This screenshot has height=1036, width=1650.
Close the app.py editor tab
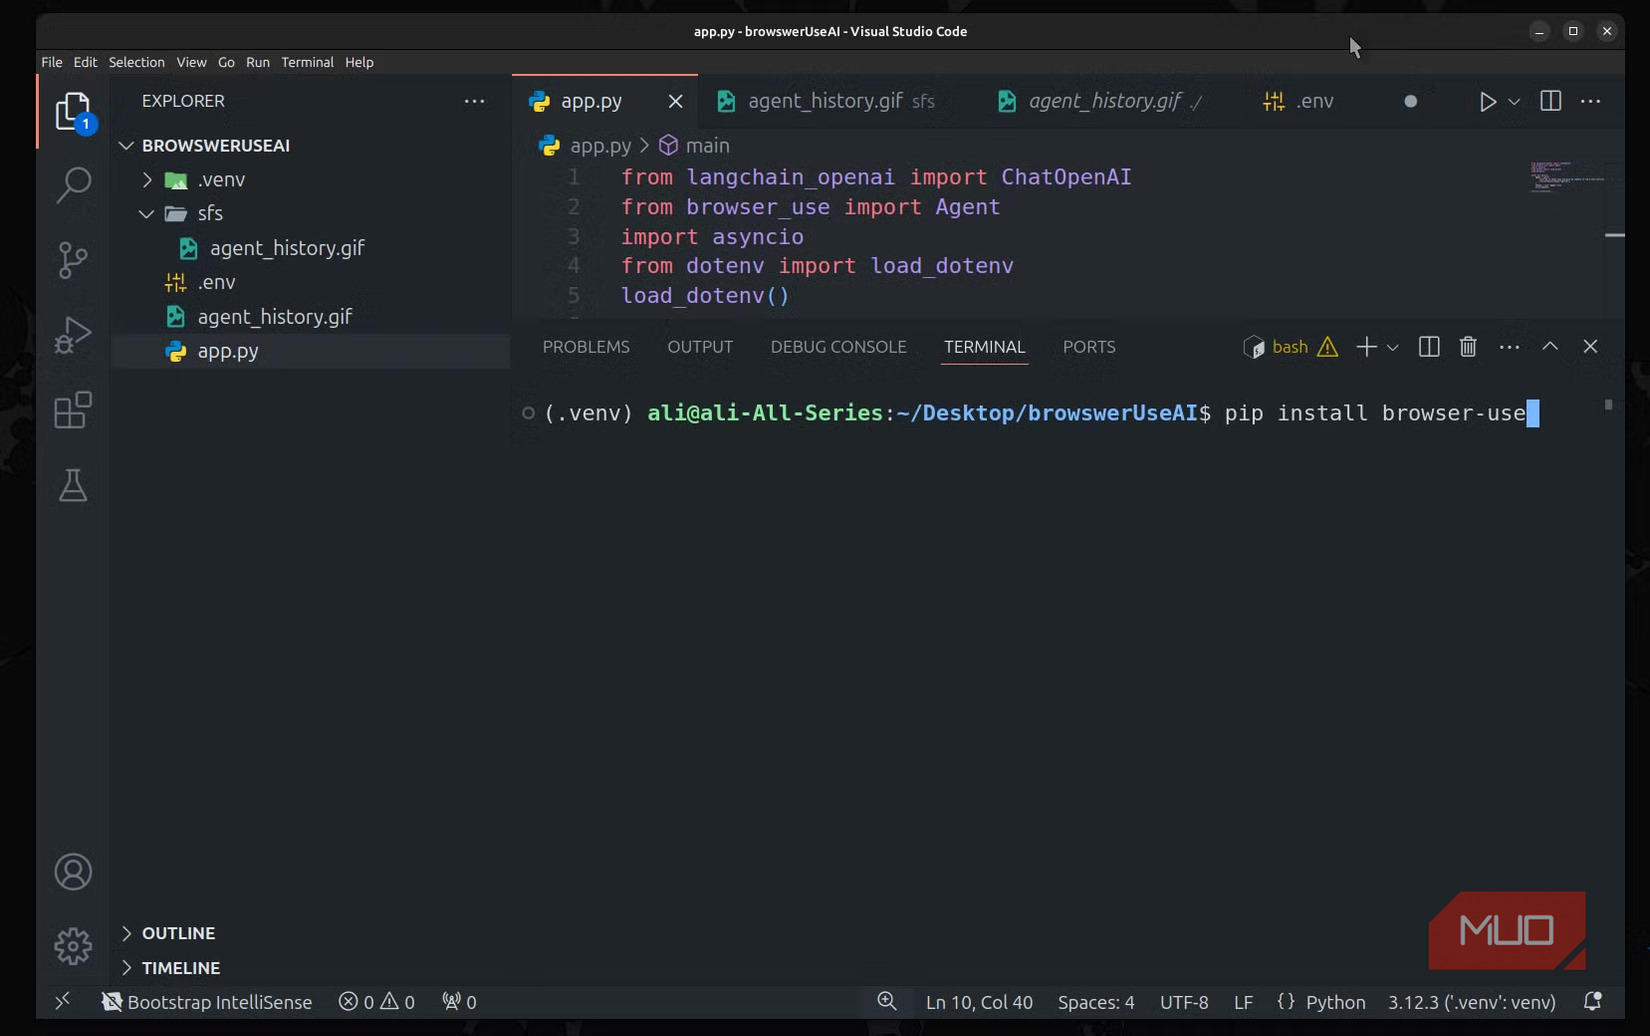click(675, 101)
